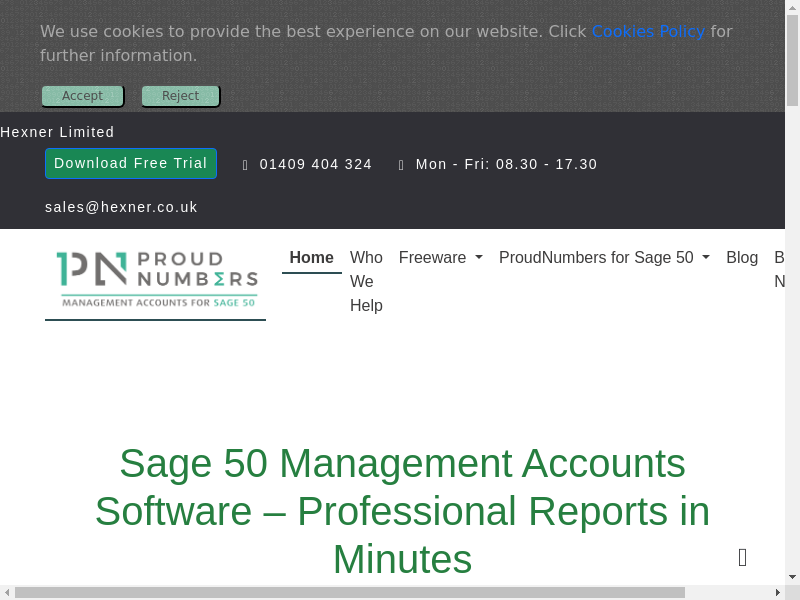Click the Proud Numbers logo

156,280
